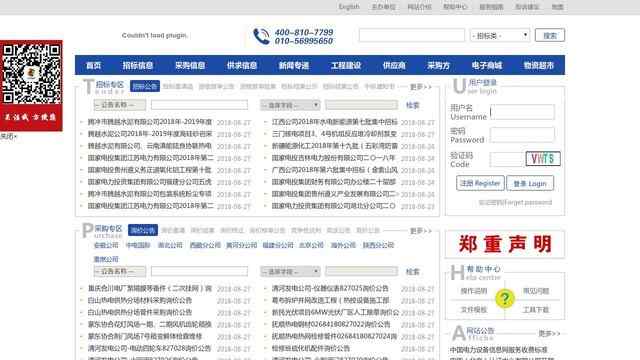Filter by 中电国际 company link
Viewport: 640px width, 360px height.
click(138, 245)
